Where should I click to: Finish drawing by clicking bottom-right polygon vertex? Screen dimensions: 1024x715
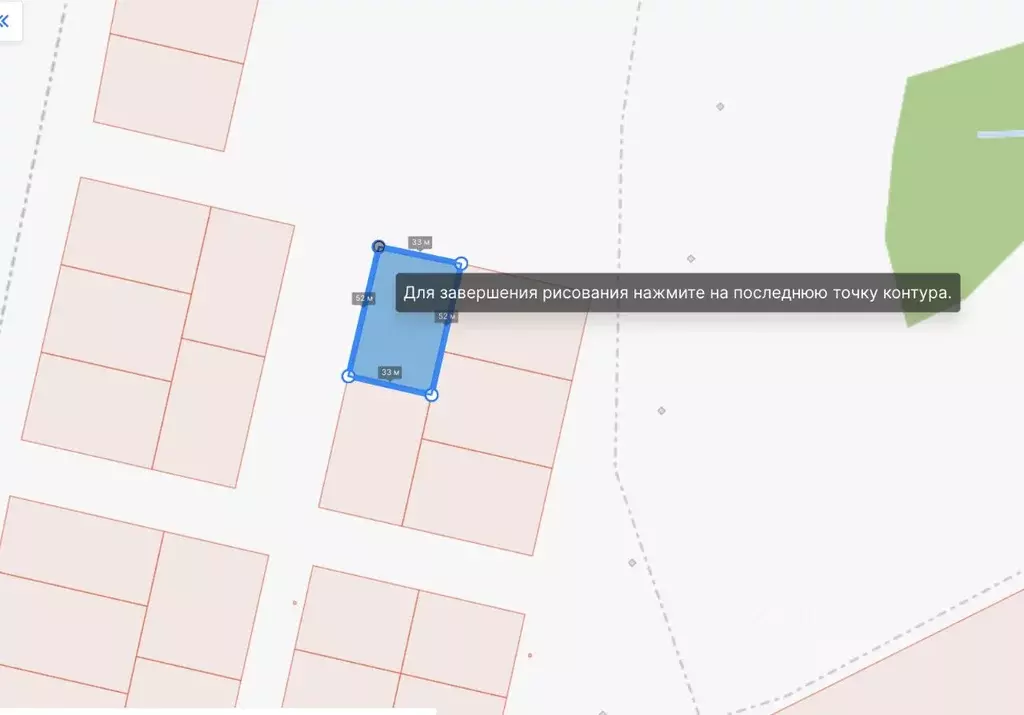click(x=431, y=395)
